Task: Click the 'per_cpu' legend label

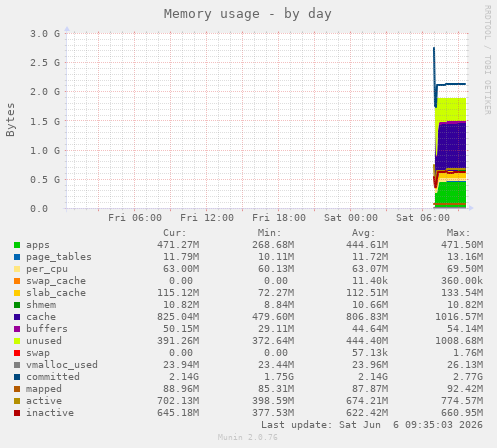Action: coord(47,269)
